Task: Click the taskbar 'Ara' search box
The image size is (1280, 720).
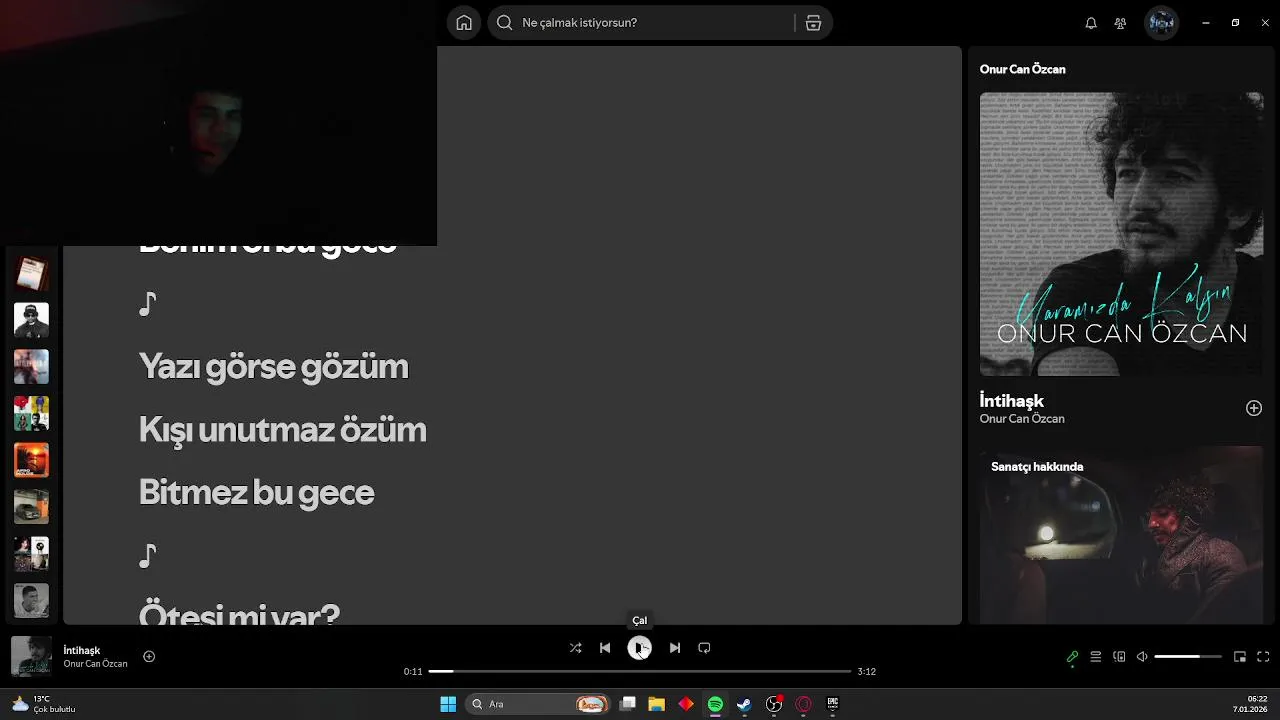Action: (539, 704)
